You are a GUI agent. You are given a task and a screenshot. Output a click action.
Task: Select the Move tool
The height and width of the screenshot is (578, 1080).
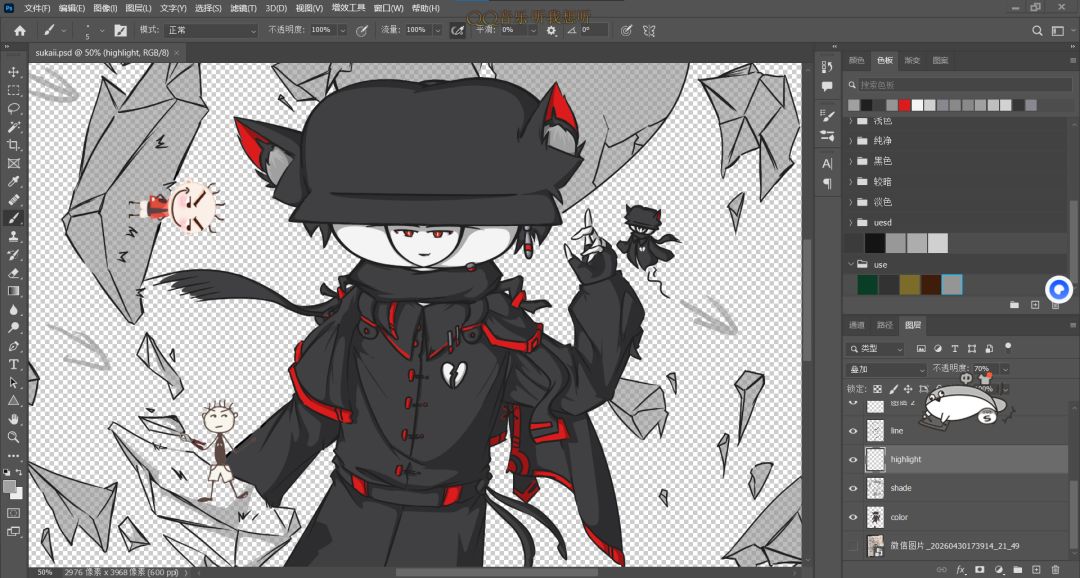tap(13, 72)
